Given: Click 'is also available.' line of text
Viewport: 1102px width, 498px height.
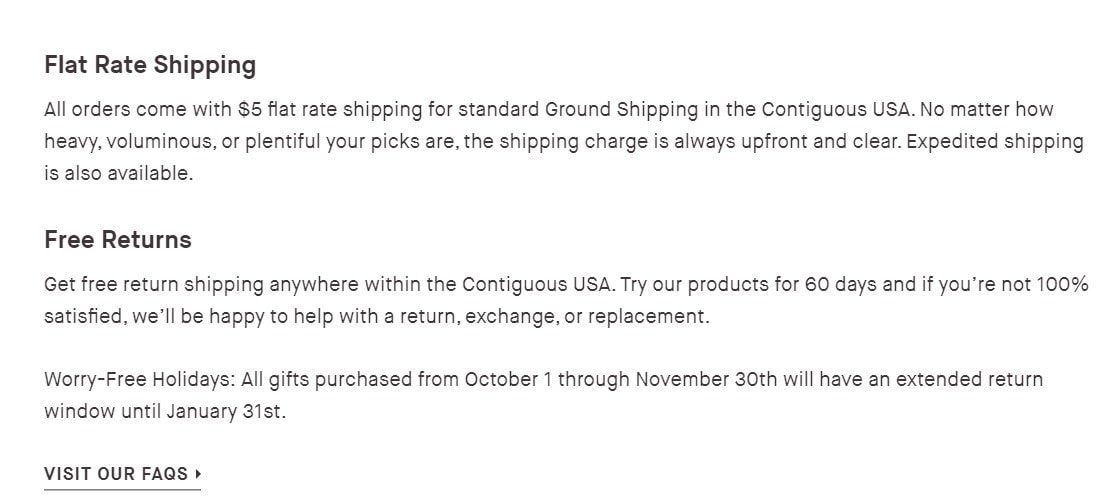Looking at the screenshot, I should click(x=118, y=173).
